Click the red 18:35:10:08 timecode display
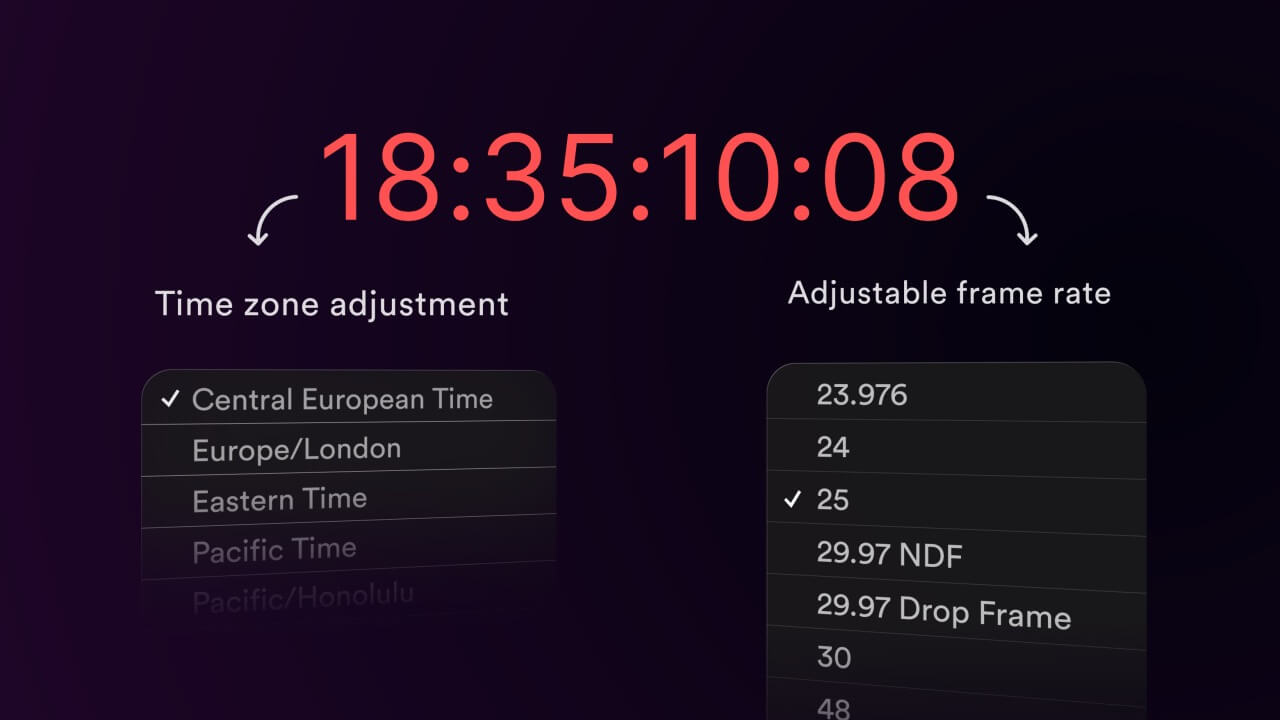 639,178
